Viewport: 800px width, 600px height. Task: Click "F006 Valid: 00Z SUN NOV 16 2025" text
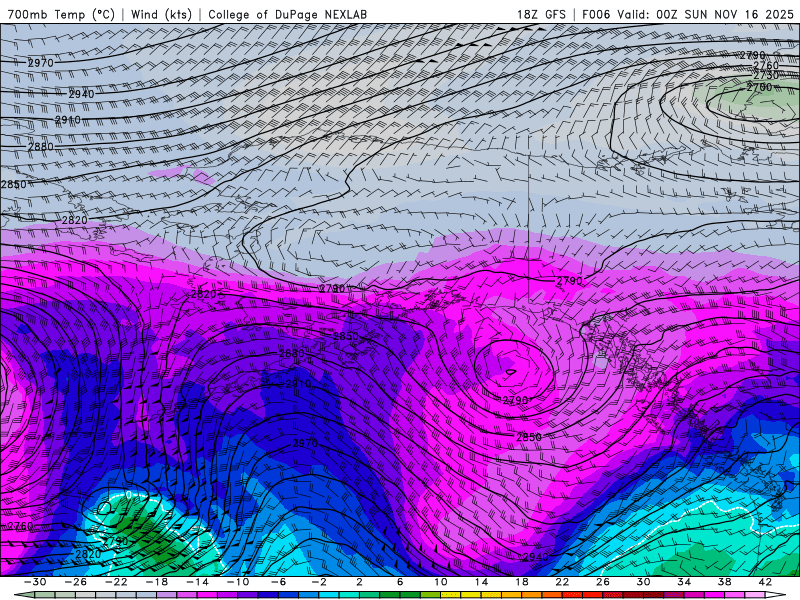pyautogui.click(x=688, y=15)
